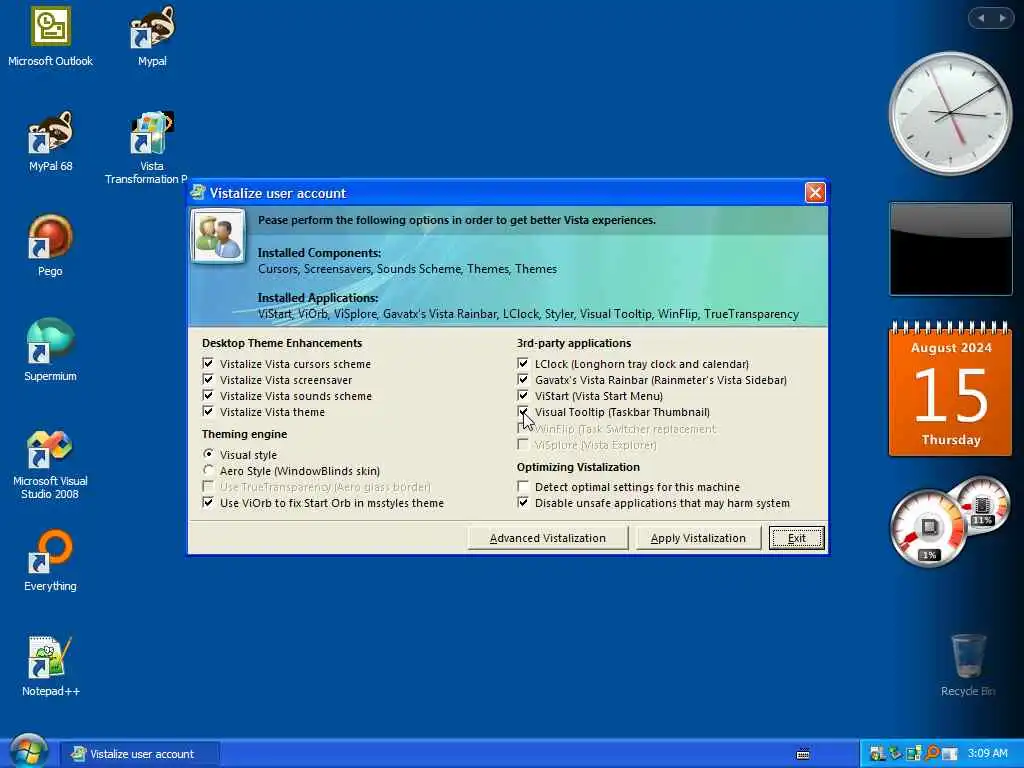Toggle Visual Tooltip (Taskbar Thumbnail) checkbox
1024x768 pixels.
click(522, 411)
